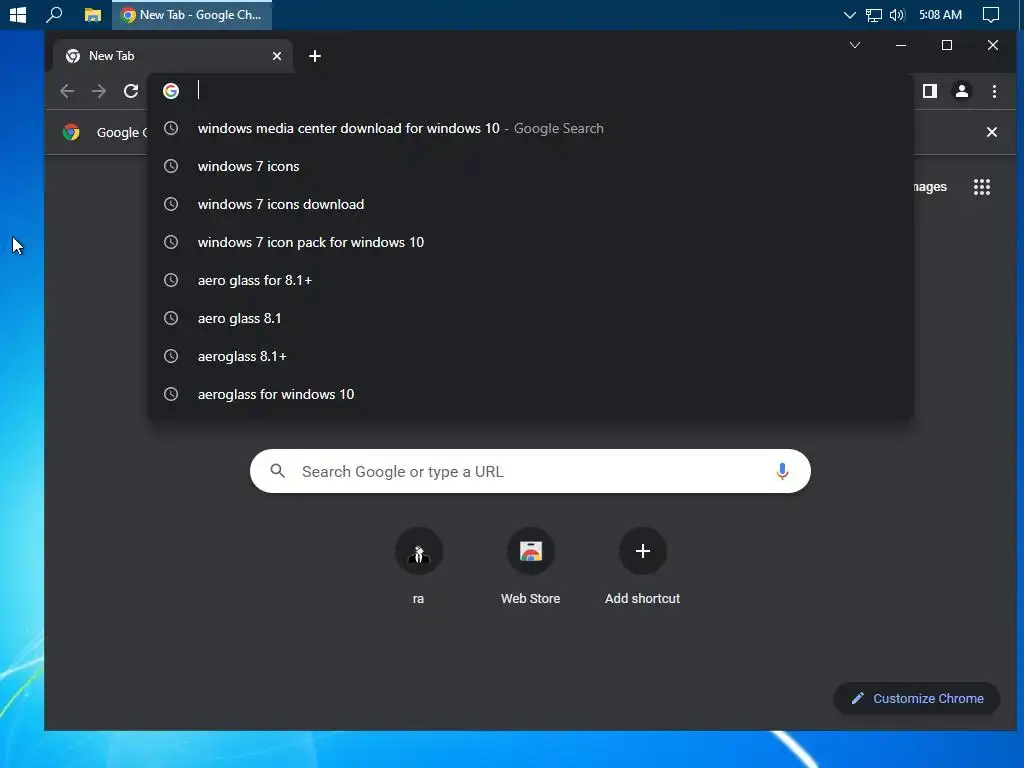The image size is (1024, 768).
Task: Open Customize Chrome button
Action: [917, 699]
